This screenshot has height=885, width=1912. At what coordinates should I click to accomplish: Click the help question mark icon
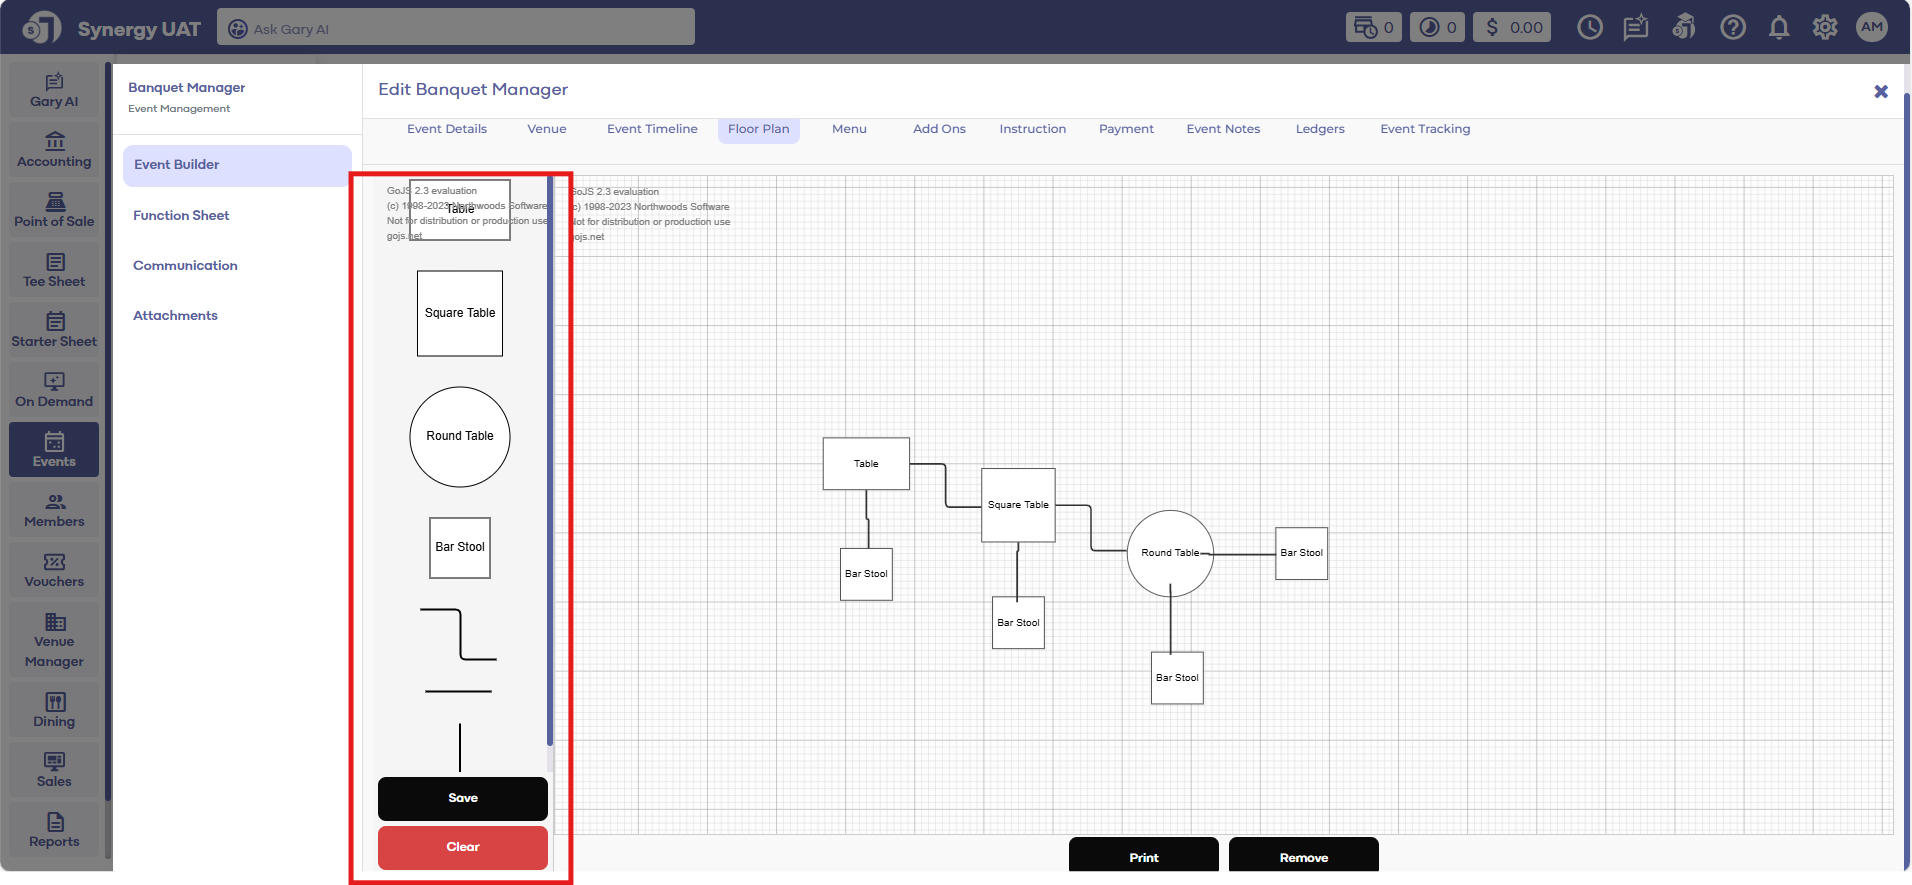[x=1732, y=28]
